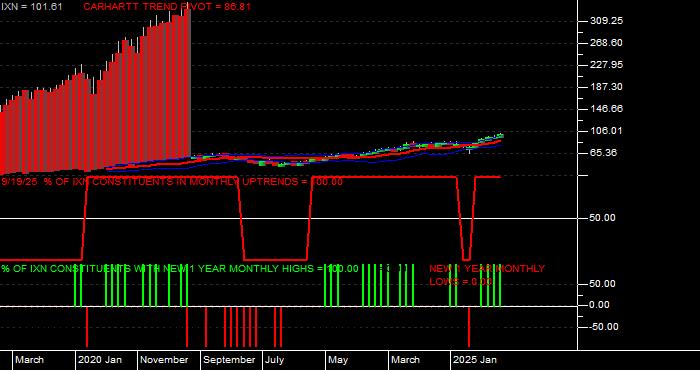700x370 pixels.
Task: Click the -50.00 level on highs/lows axis
Action: pos(603,327)
